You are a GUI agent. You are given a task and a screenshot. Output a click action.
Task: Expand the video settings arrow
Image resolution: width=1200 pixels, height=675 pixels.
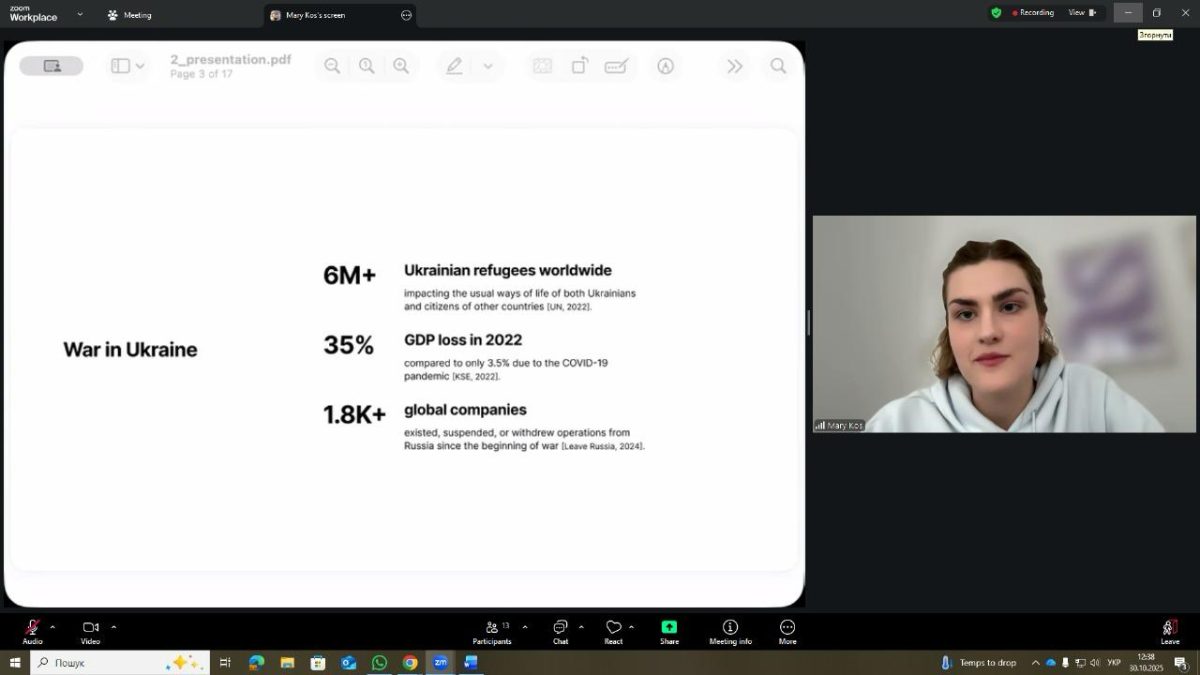[114, 627]
